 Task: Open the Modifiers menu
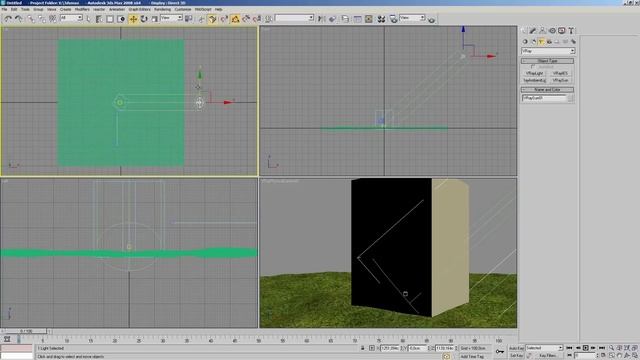[82, 9]
